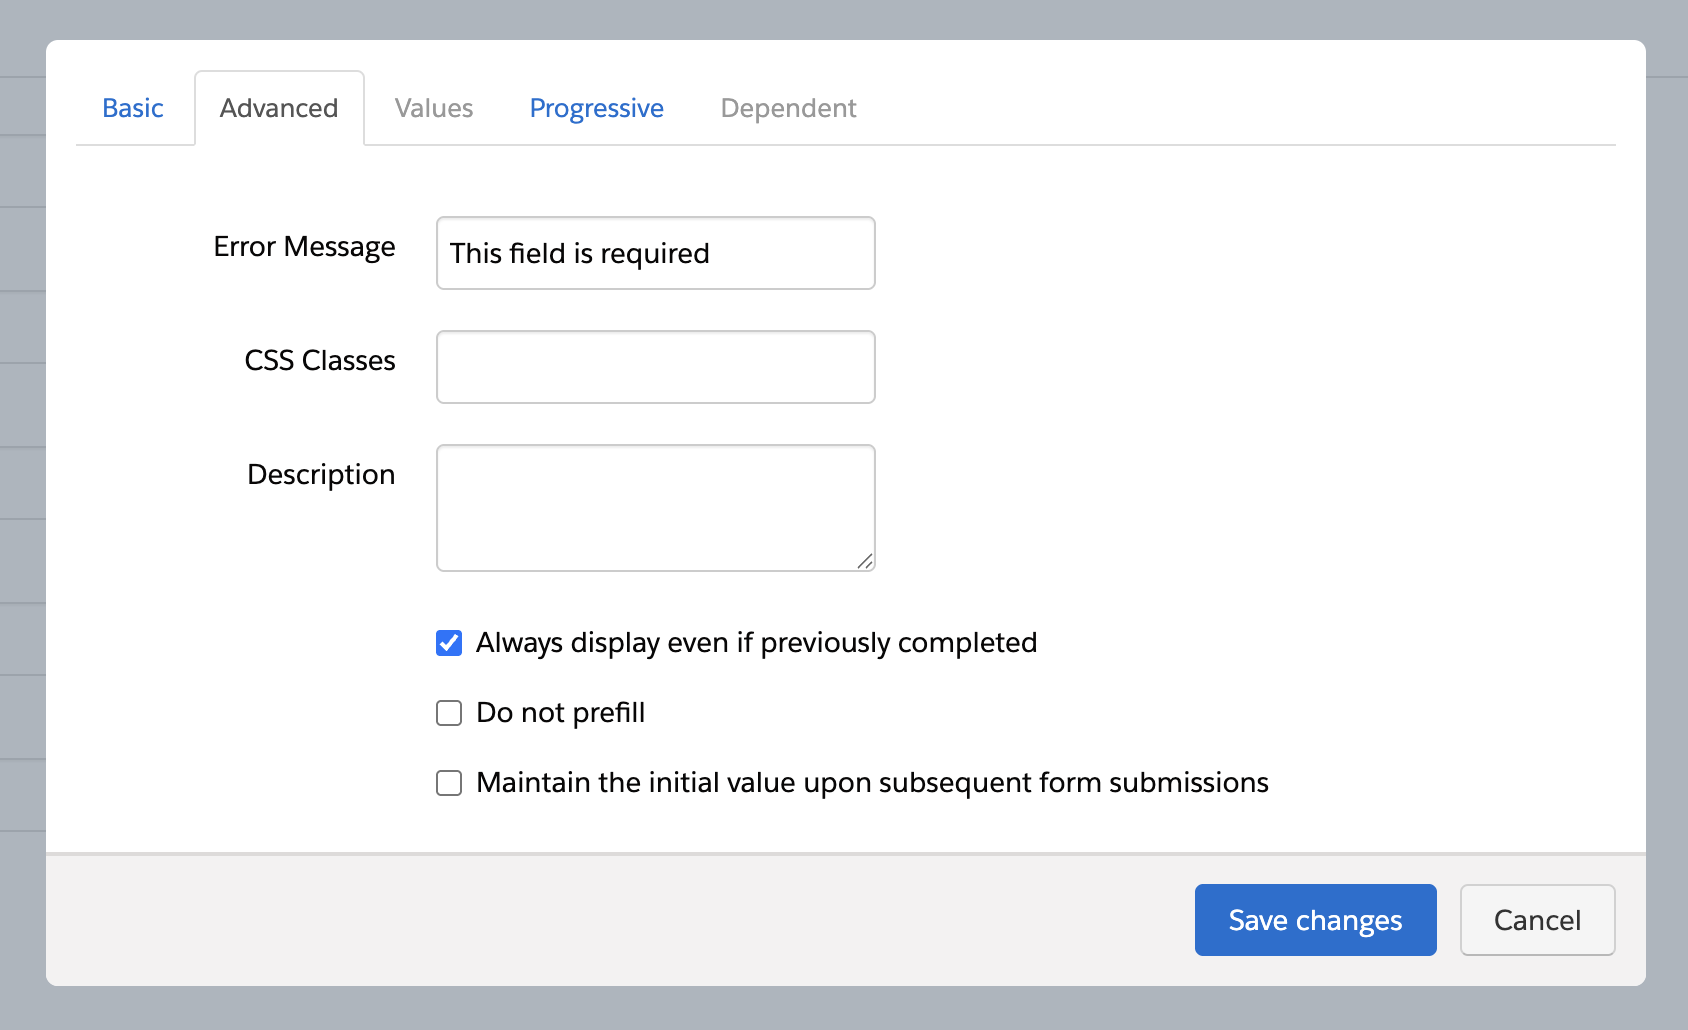
Task: Click the 'Description' field label
Action: point(321,475)
